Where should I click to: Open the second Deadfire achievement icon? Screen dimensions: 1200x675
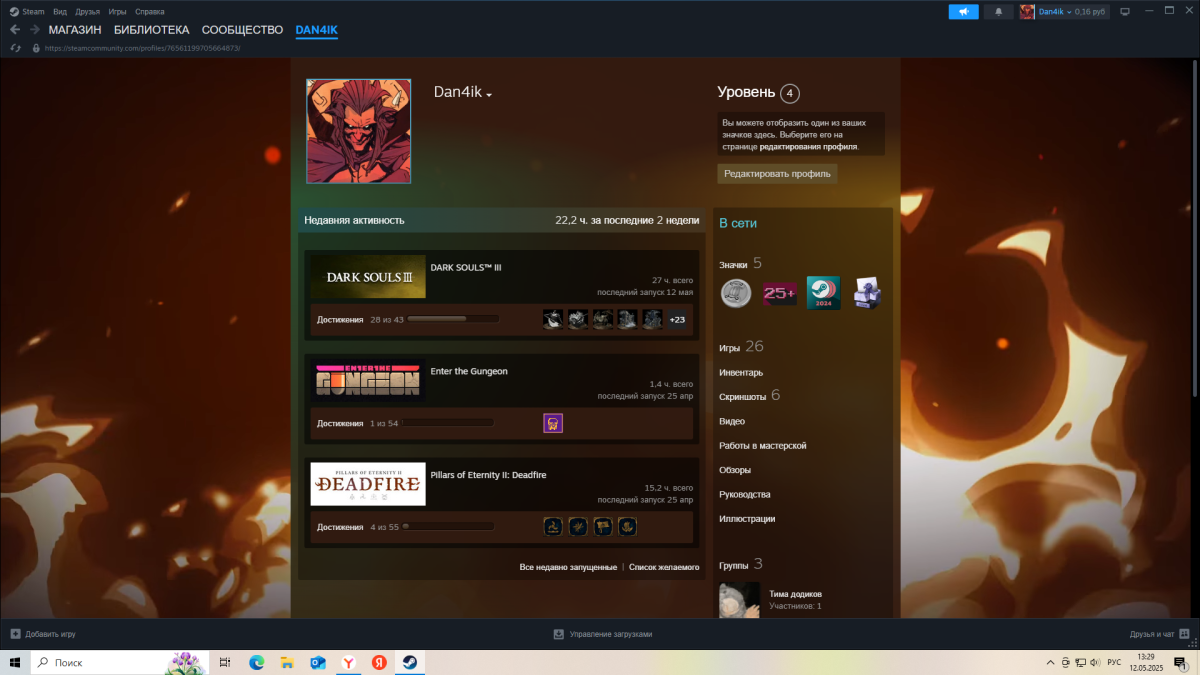click(578, 527)
